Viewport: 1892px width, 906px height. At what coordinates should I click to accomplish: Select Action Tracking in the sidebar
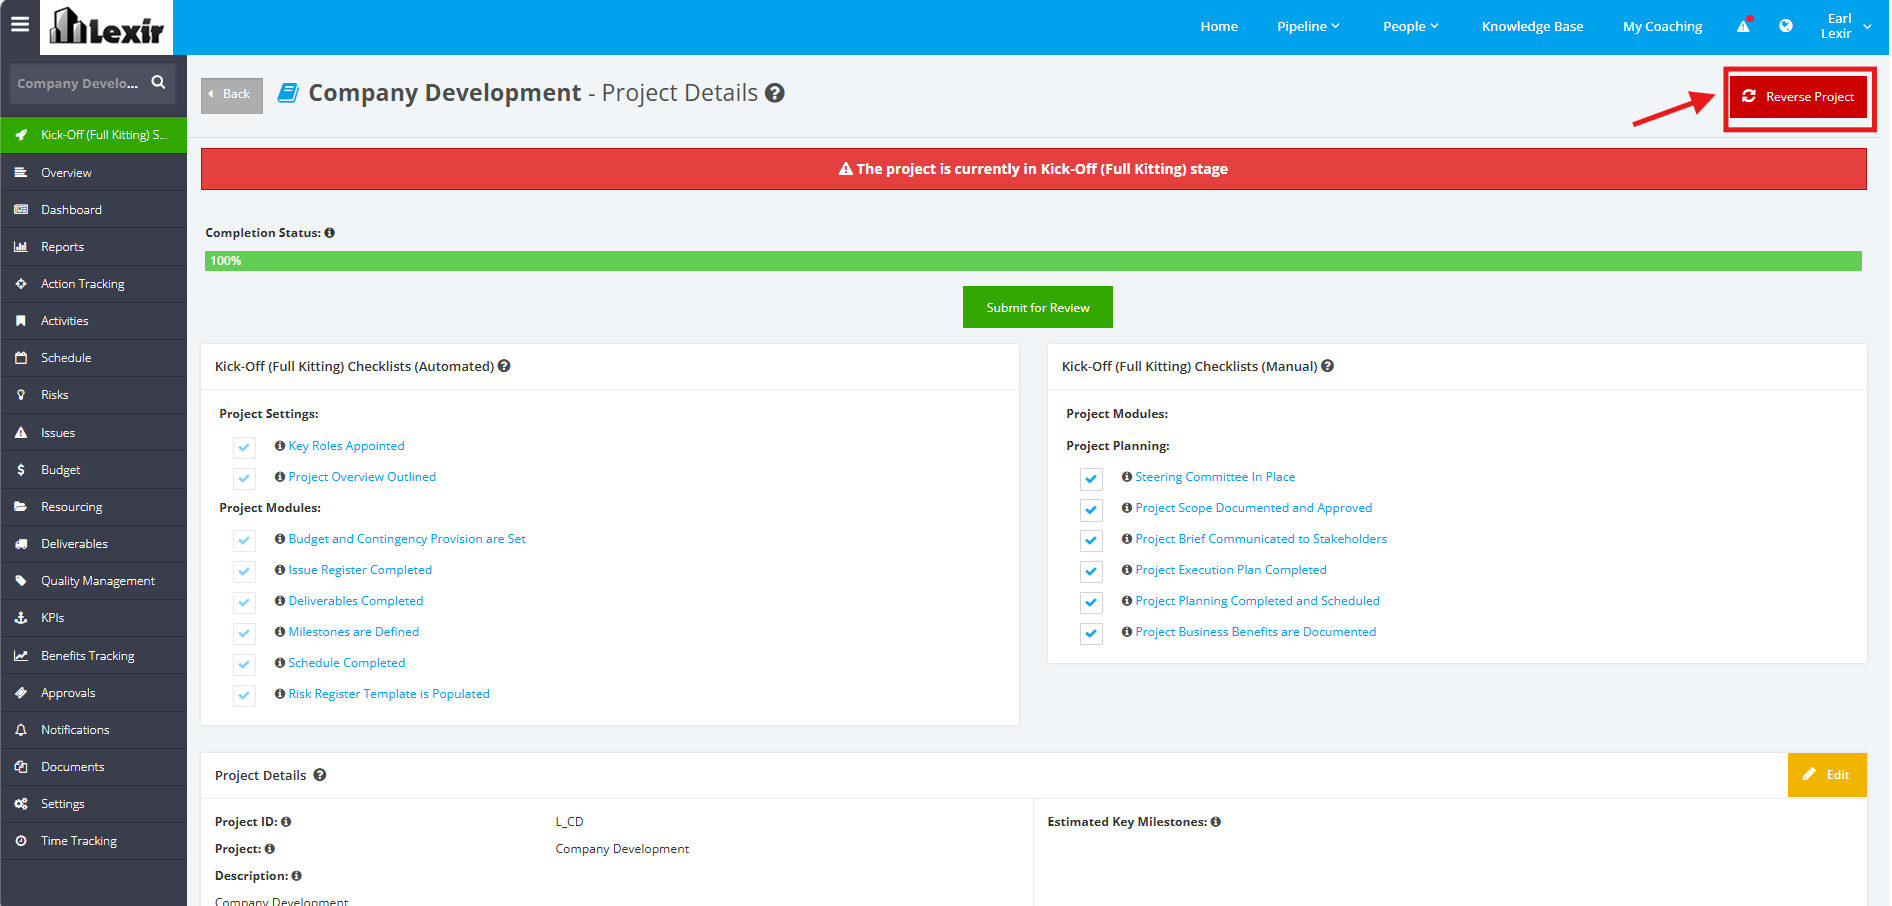pos(93,284)
